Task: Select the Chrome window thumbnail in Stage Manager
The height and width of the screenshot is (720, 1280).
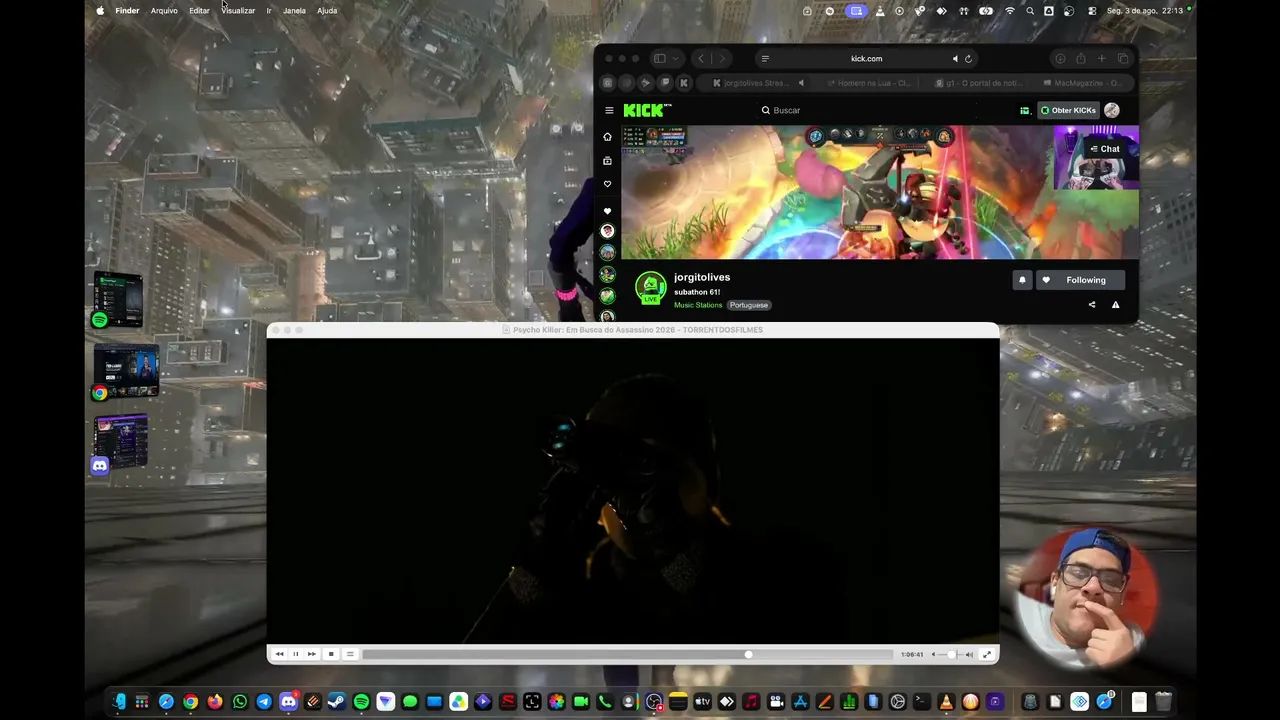Action: (125, 372)
